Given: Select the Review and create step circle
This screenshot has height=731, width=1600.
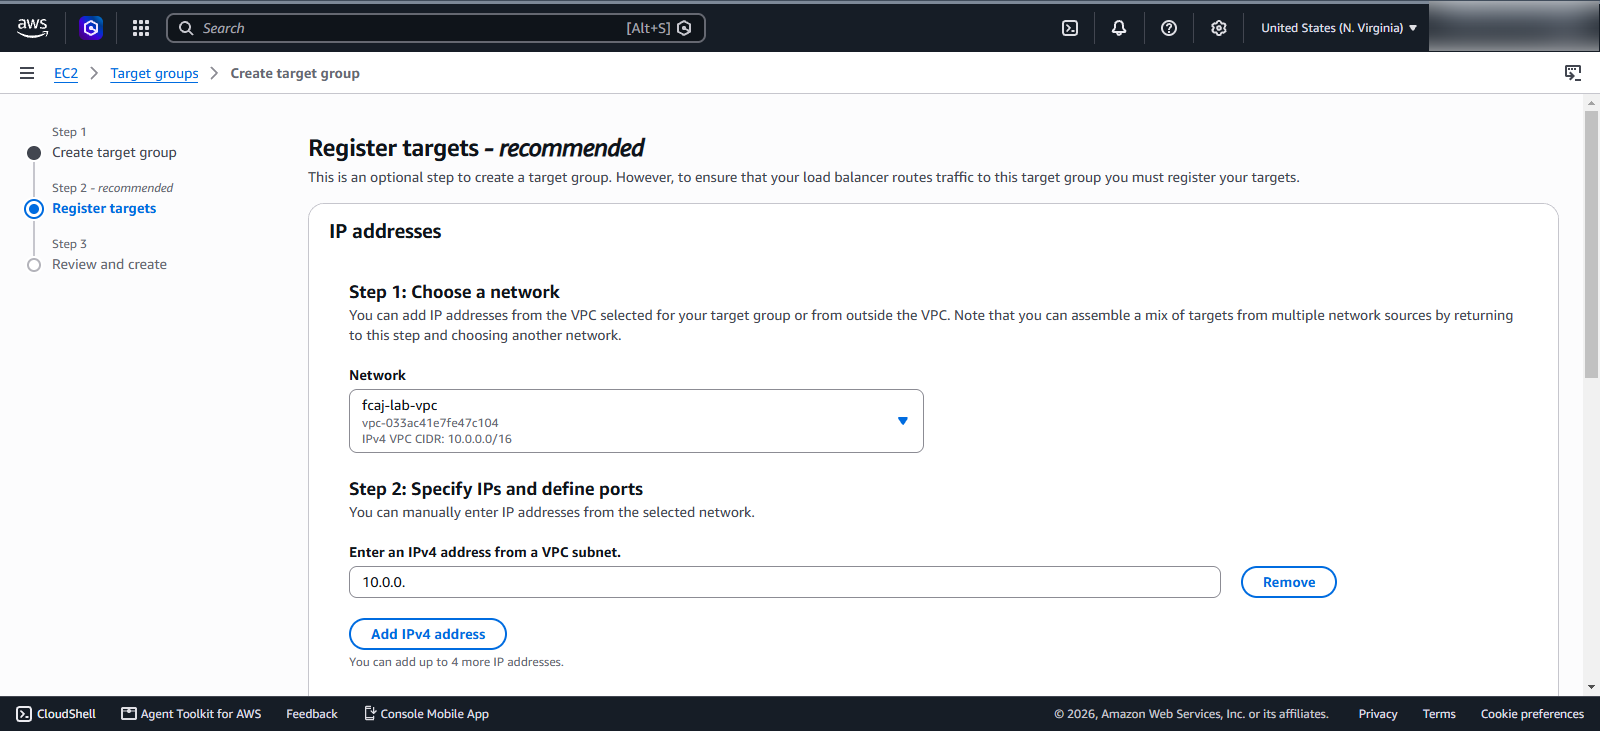Looking at the screenshot, I should coord(34,265).
